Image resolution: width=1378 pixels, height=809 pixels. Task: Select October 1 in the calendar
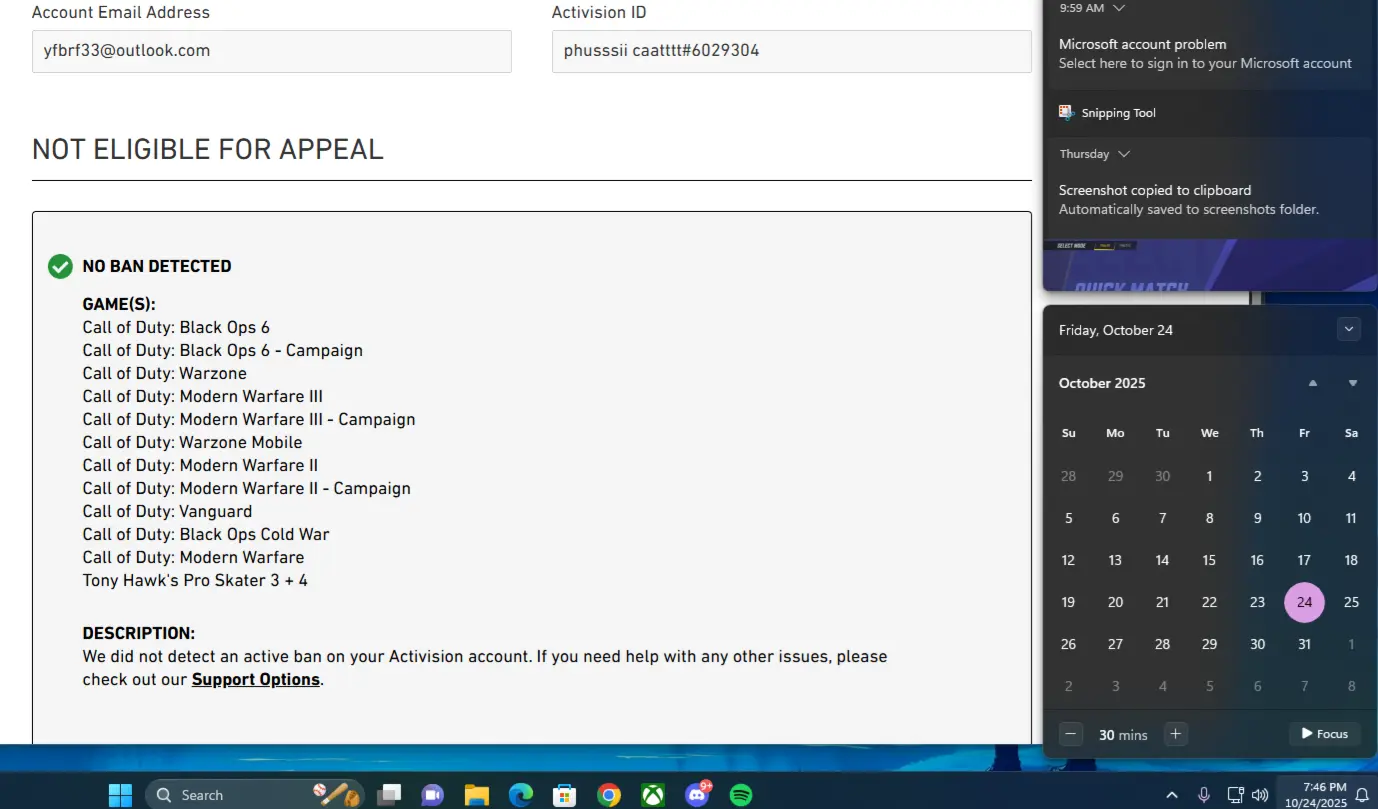[x=1209, y=476]
